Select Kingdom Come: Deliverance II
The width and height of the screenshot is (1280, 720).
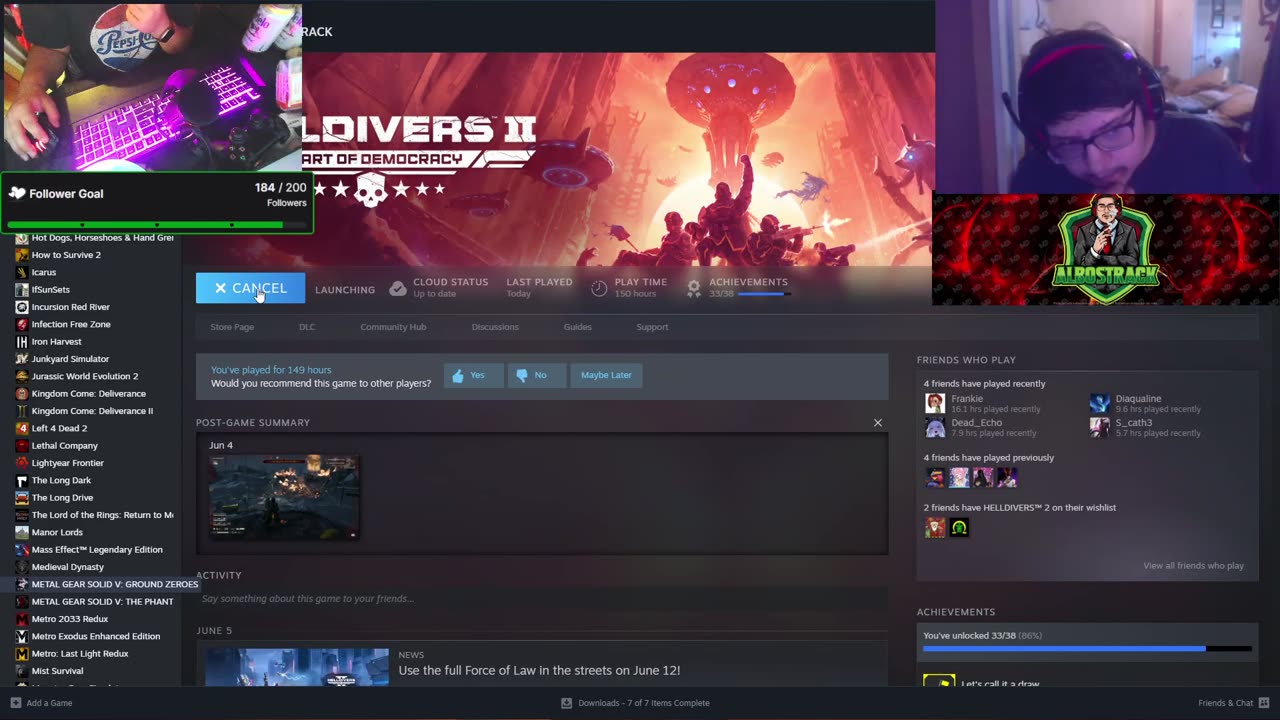click(x=92, y=411)
